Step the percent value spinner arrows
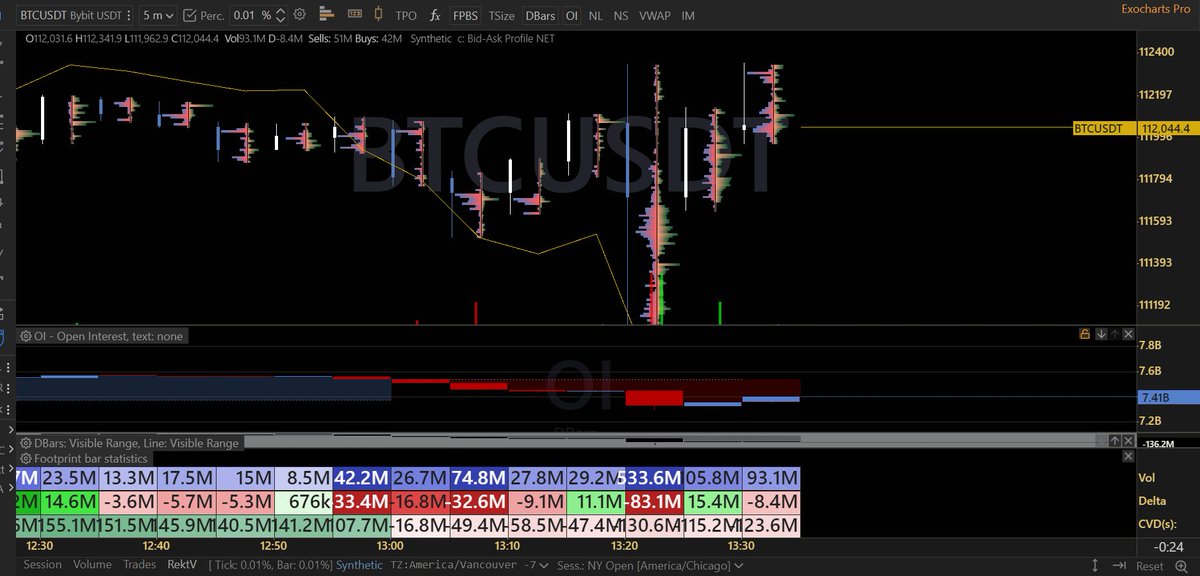 point(280,16)
